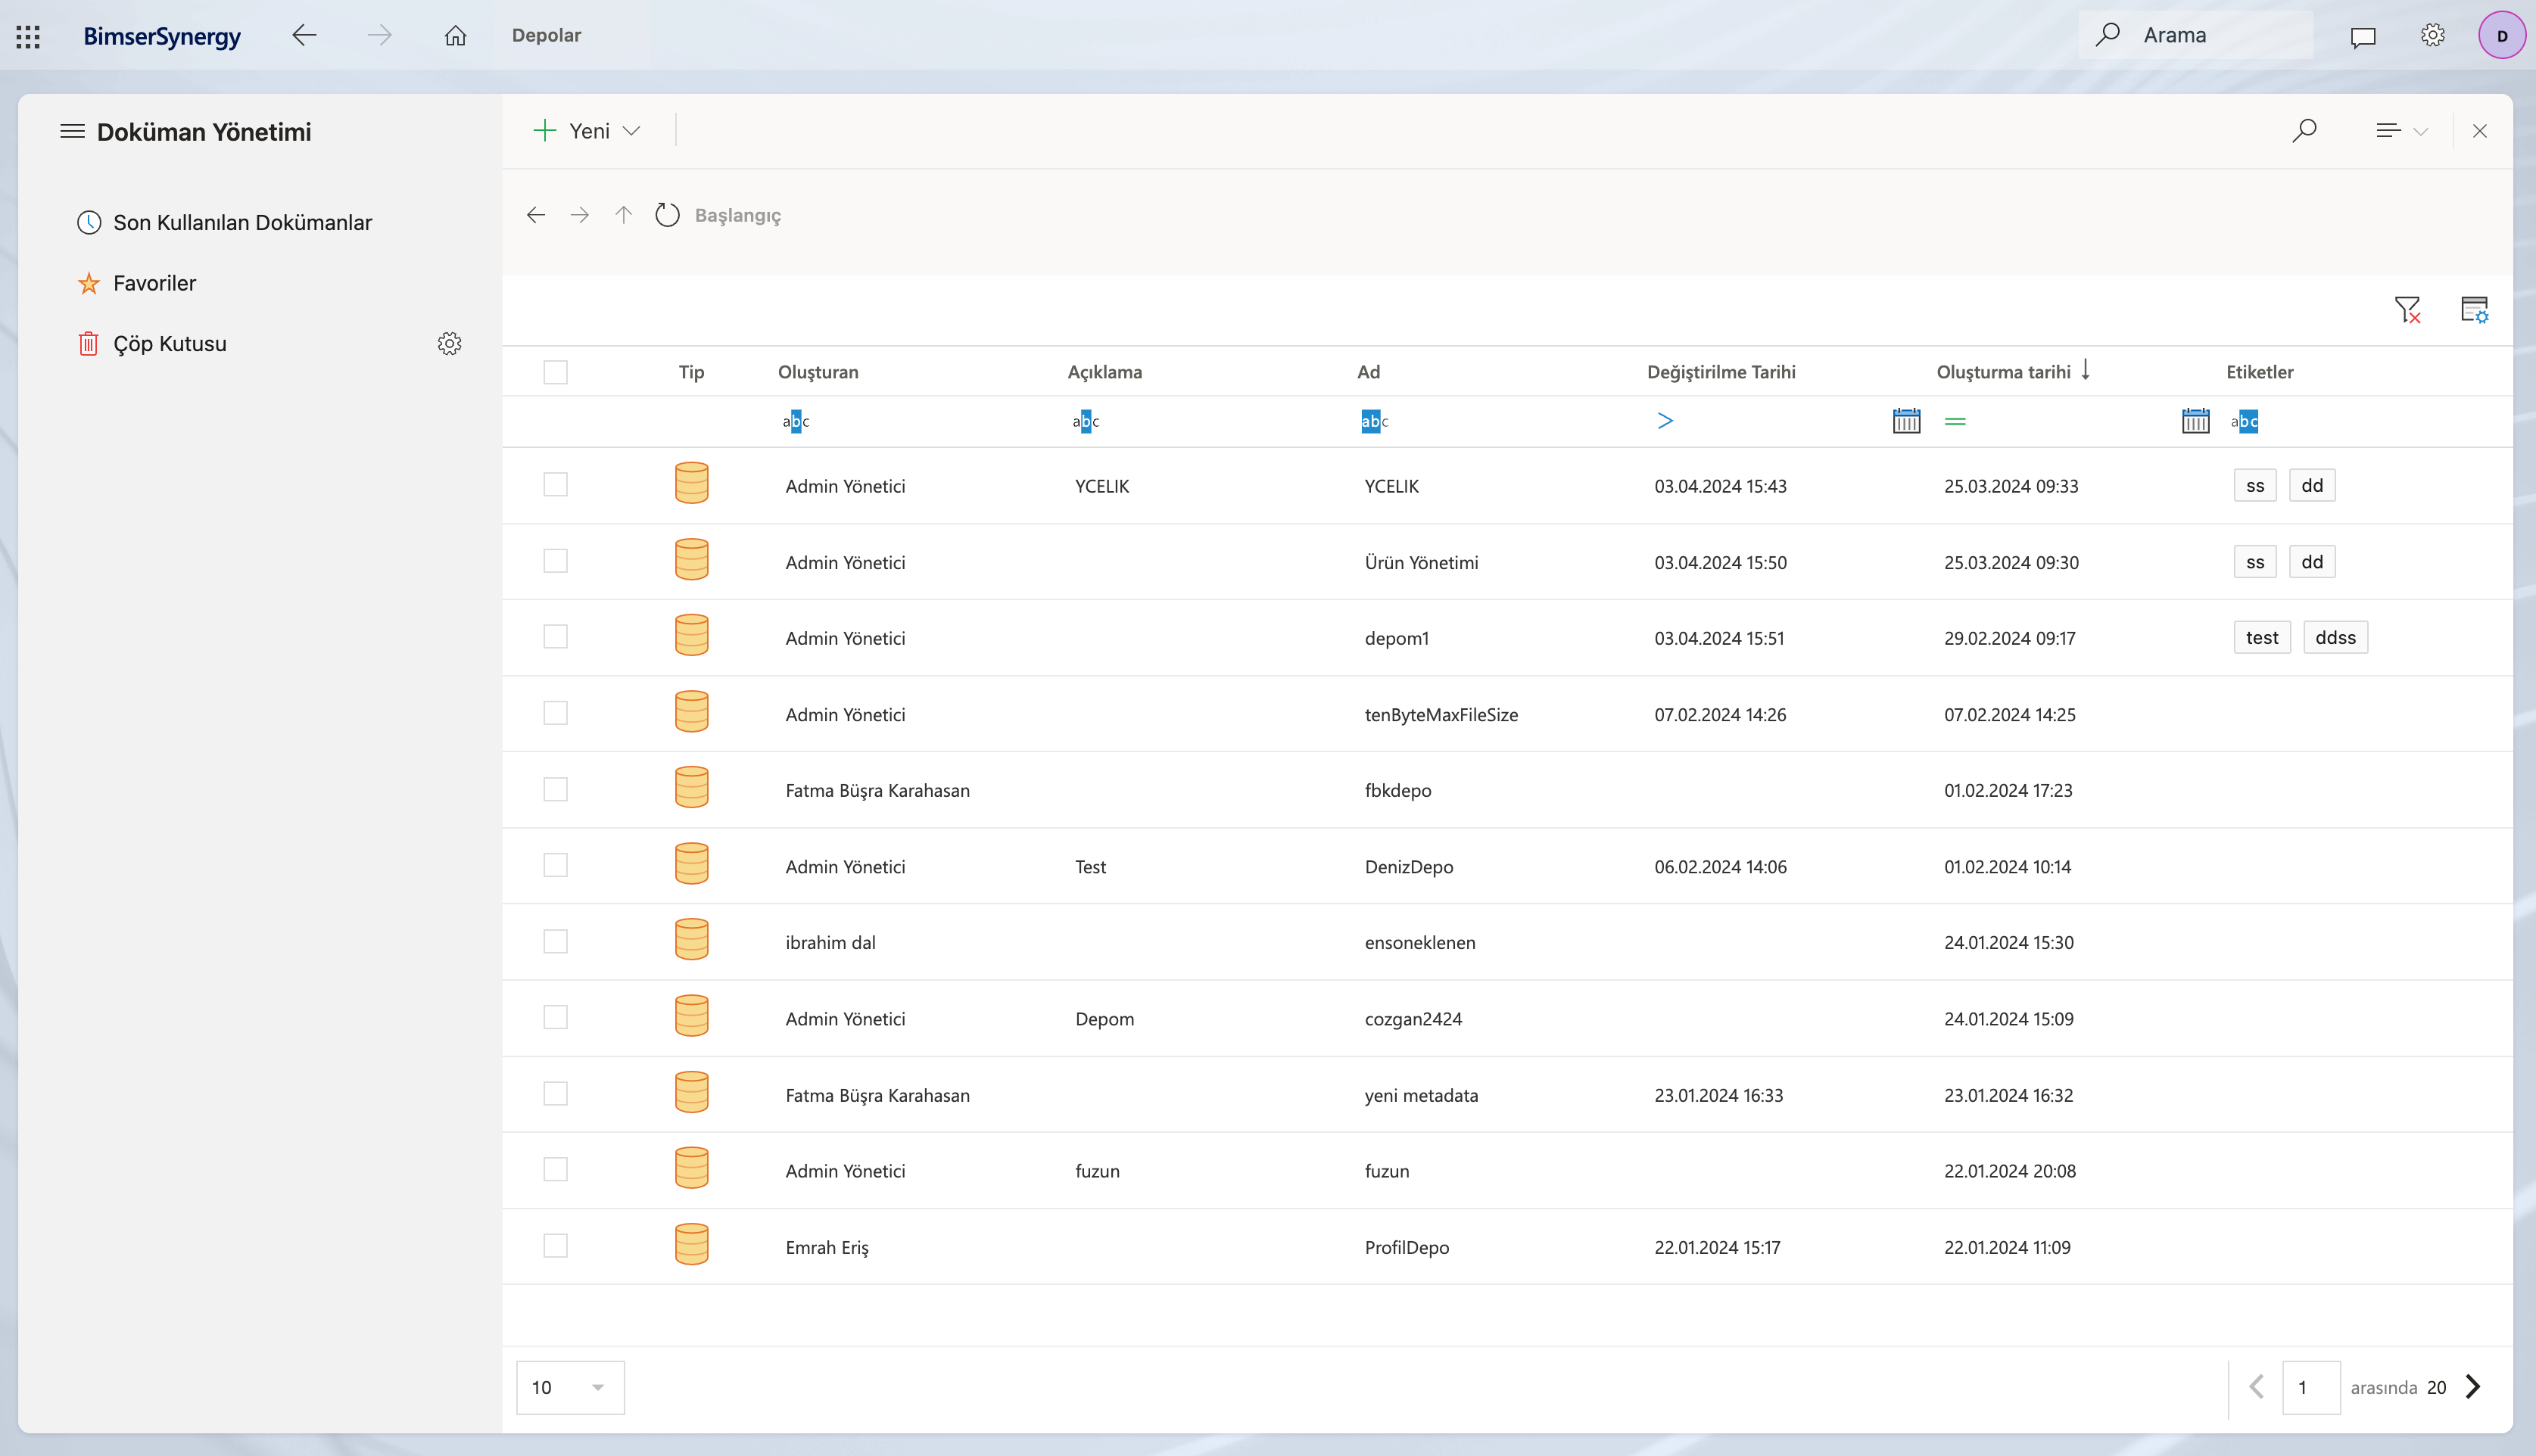2536x1456 pixels.
Task: Click the Arama search field
Action: pyautogui.click(x=2196, y=35)
